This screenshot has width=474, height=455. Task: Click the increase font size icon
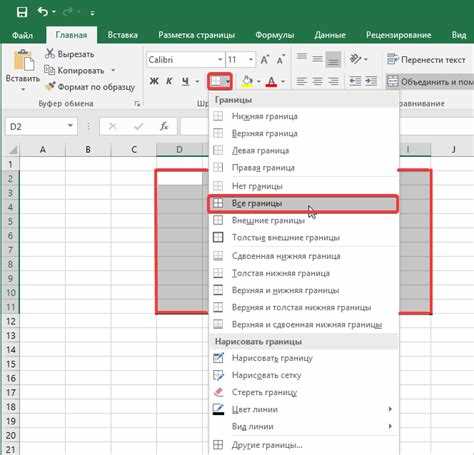click(265, 60)
